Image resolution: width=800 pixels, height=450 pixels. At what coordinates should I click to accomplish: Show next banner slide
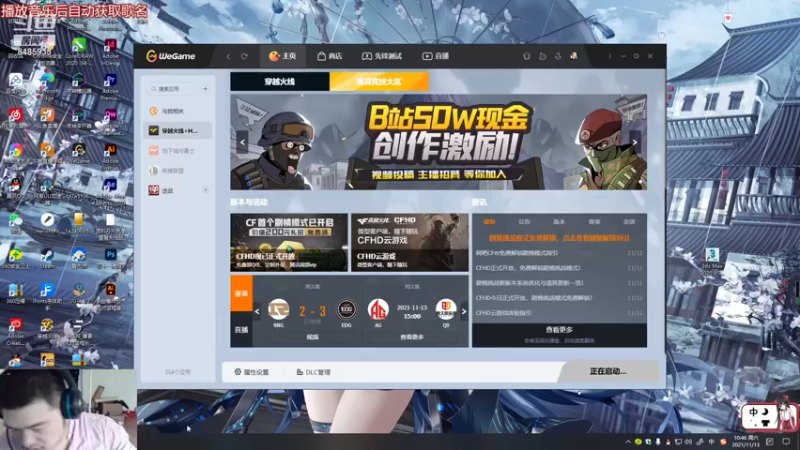[635, 142]
